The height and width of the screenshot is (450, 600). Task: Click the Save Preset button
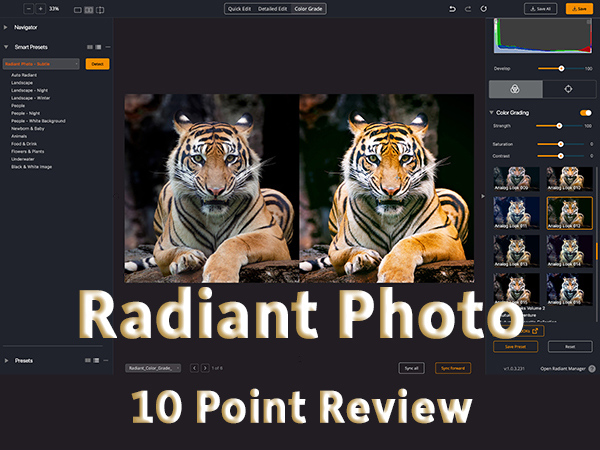pyautogui.click(x=515, y=347)
